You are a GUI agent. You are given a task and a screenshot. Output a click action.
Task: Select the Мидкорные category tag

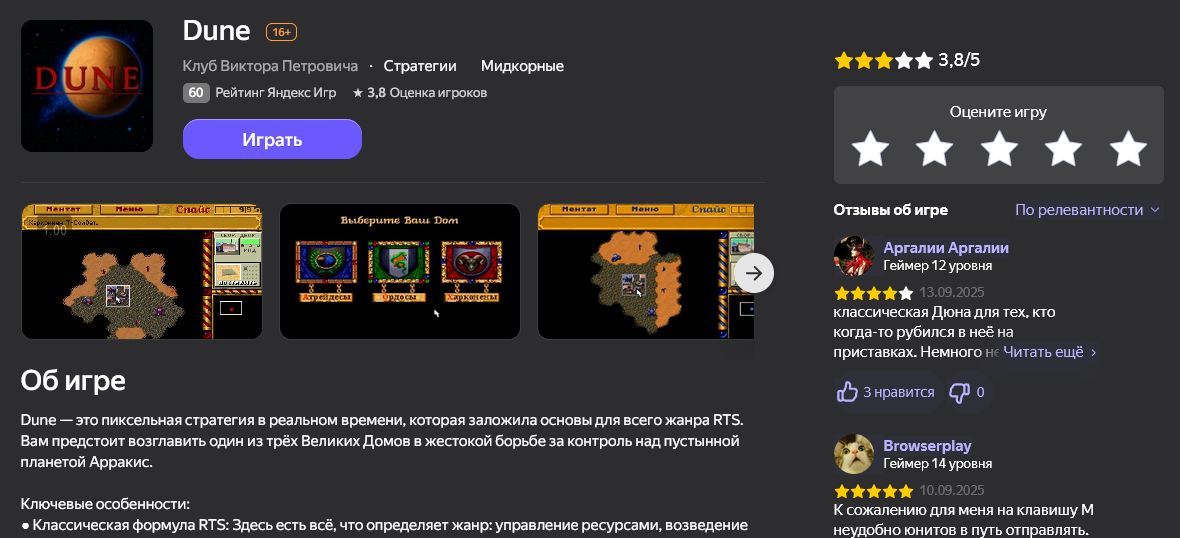[522, 66]
